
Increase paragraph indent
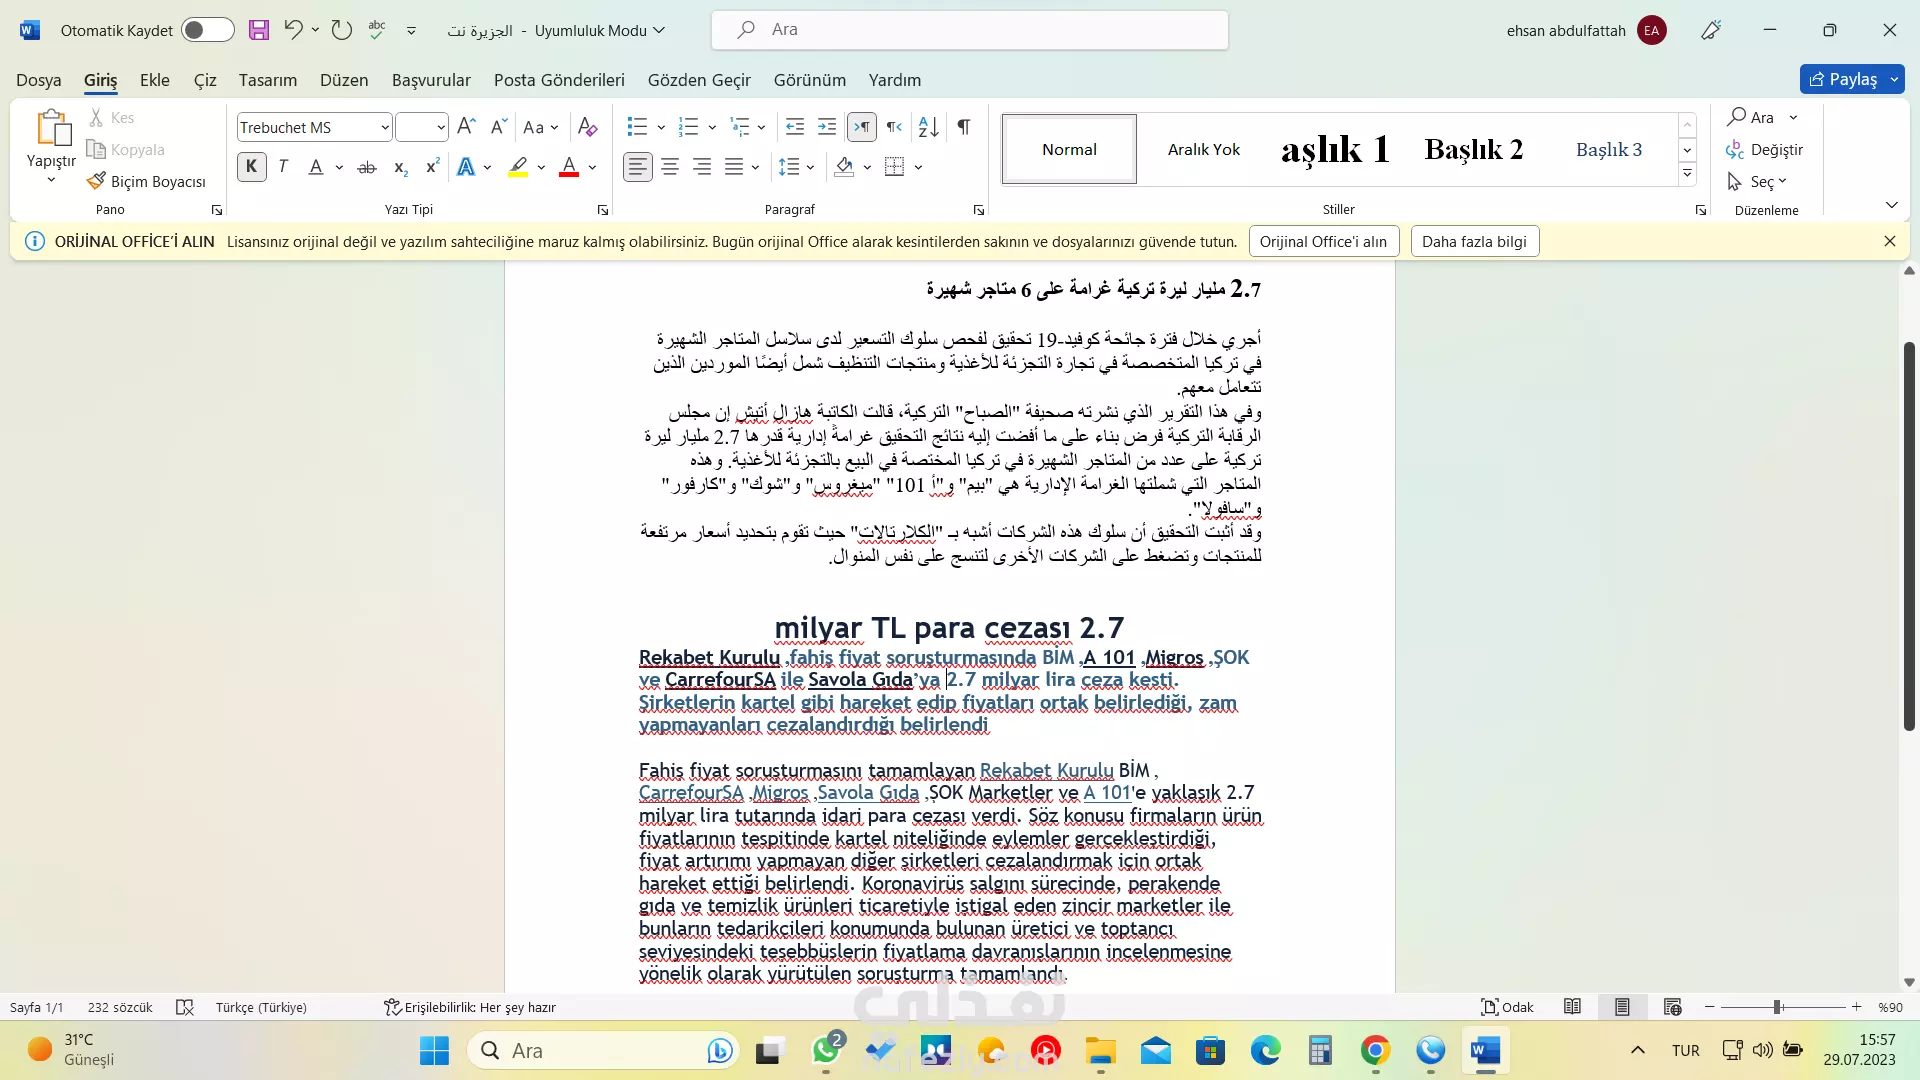click(x=827, y=127)
